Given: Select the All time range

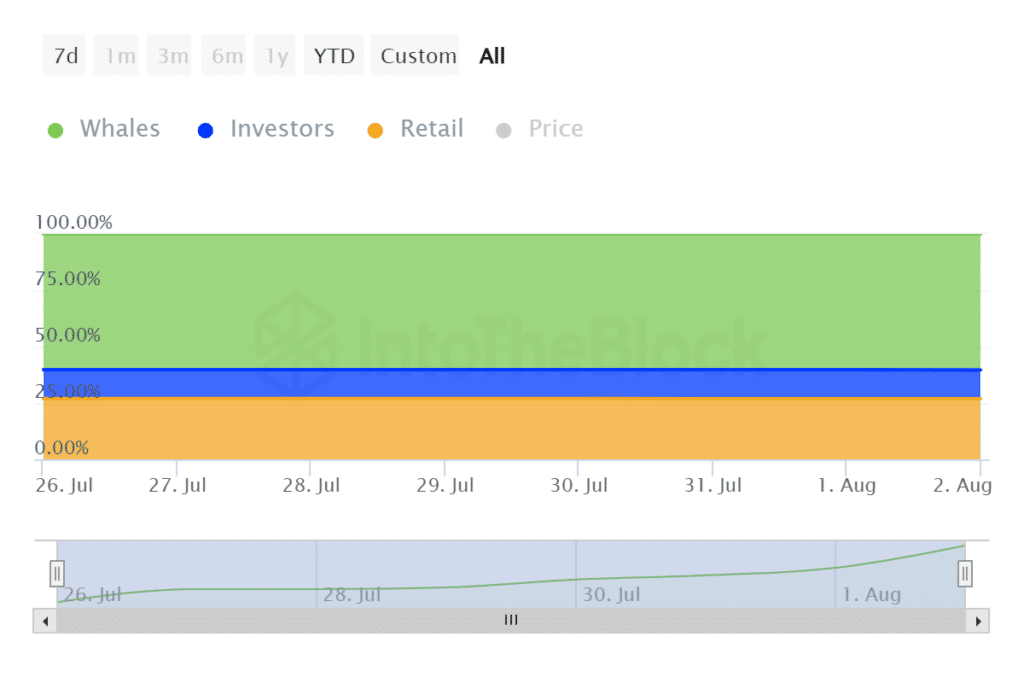Looking at the screenshot, I should pos(492,56).
